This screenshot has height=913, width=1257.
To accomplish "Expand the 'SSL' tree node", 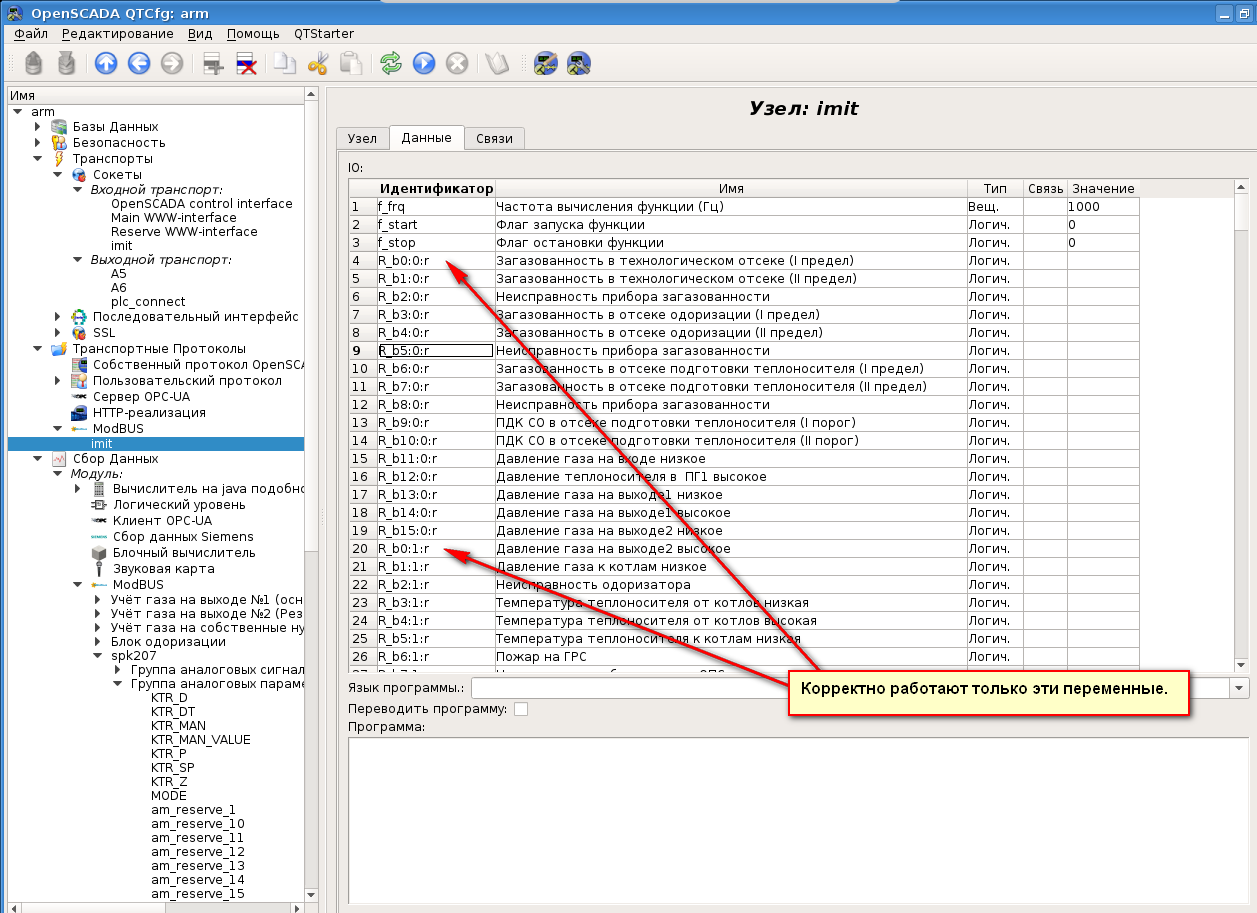I will [58, 333].
